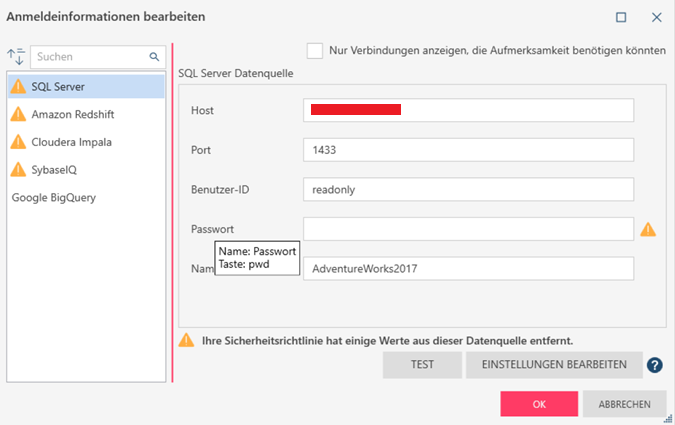Enable 'Nur Verbindungen anzeigen' checkbox
The height and width of the screenshot is (425, 675).
point(315,50)
